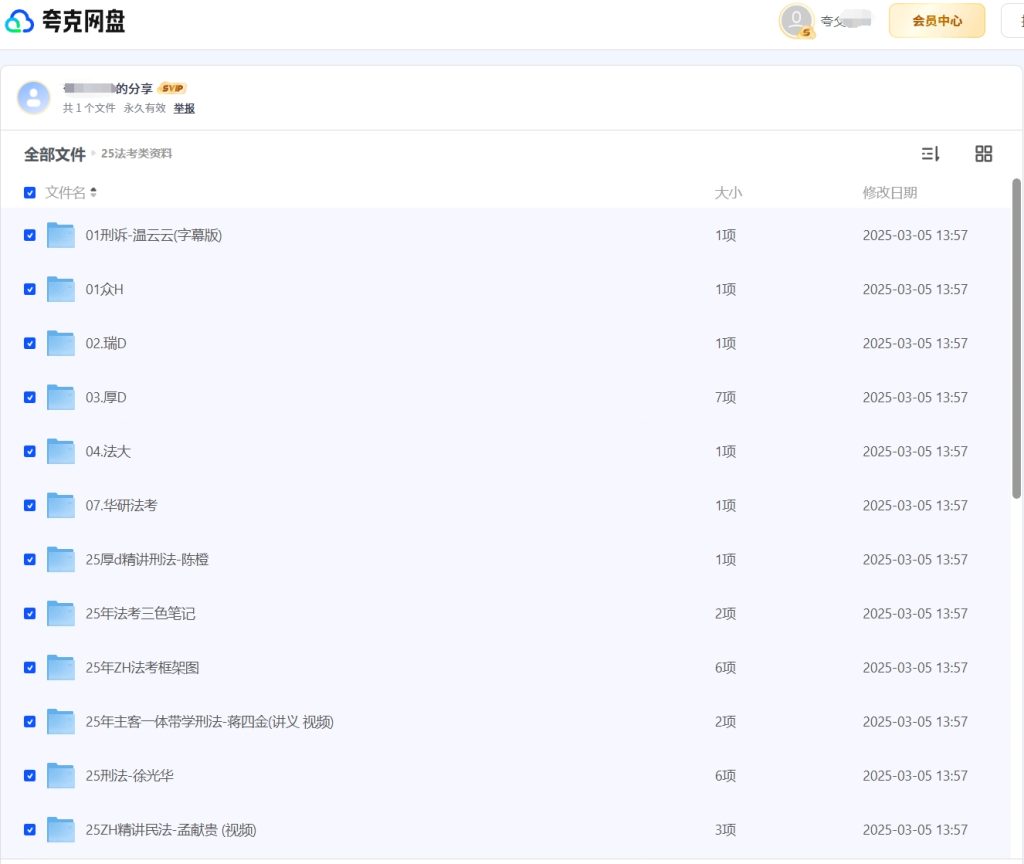
Task: Click folder icon for 04.法大
Action: point(61,451)
